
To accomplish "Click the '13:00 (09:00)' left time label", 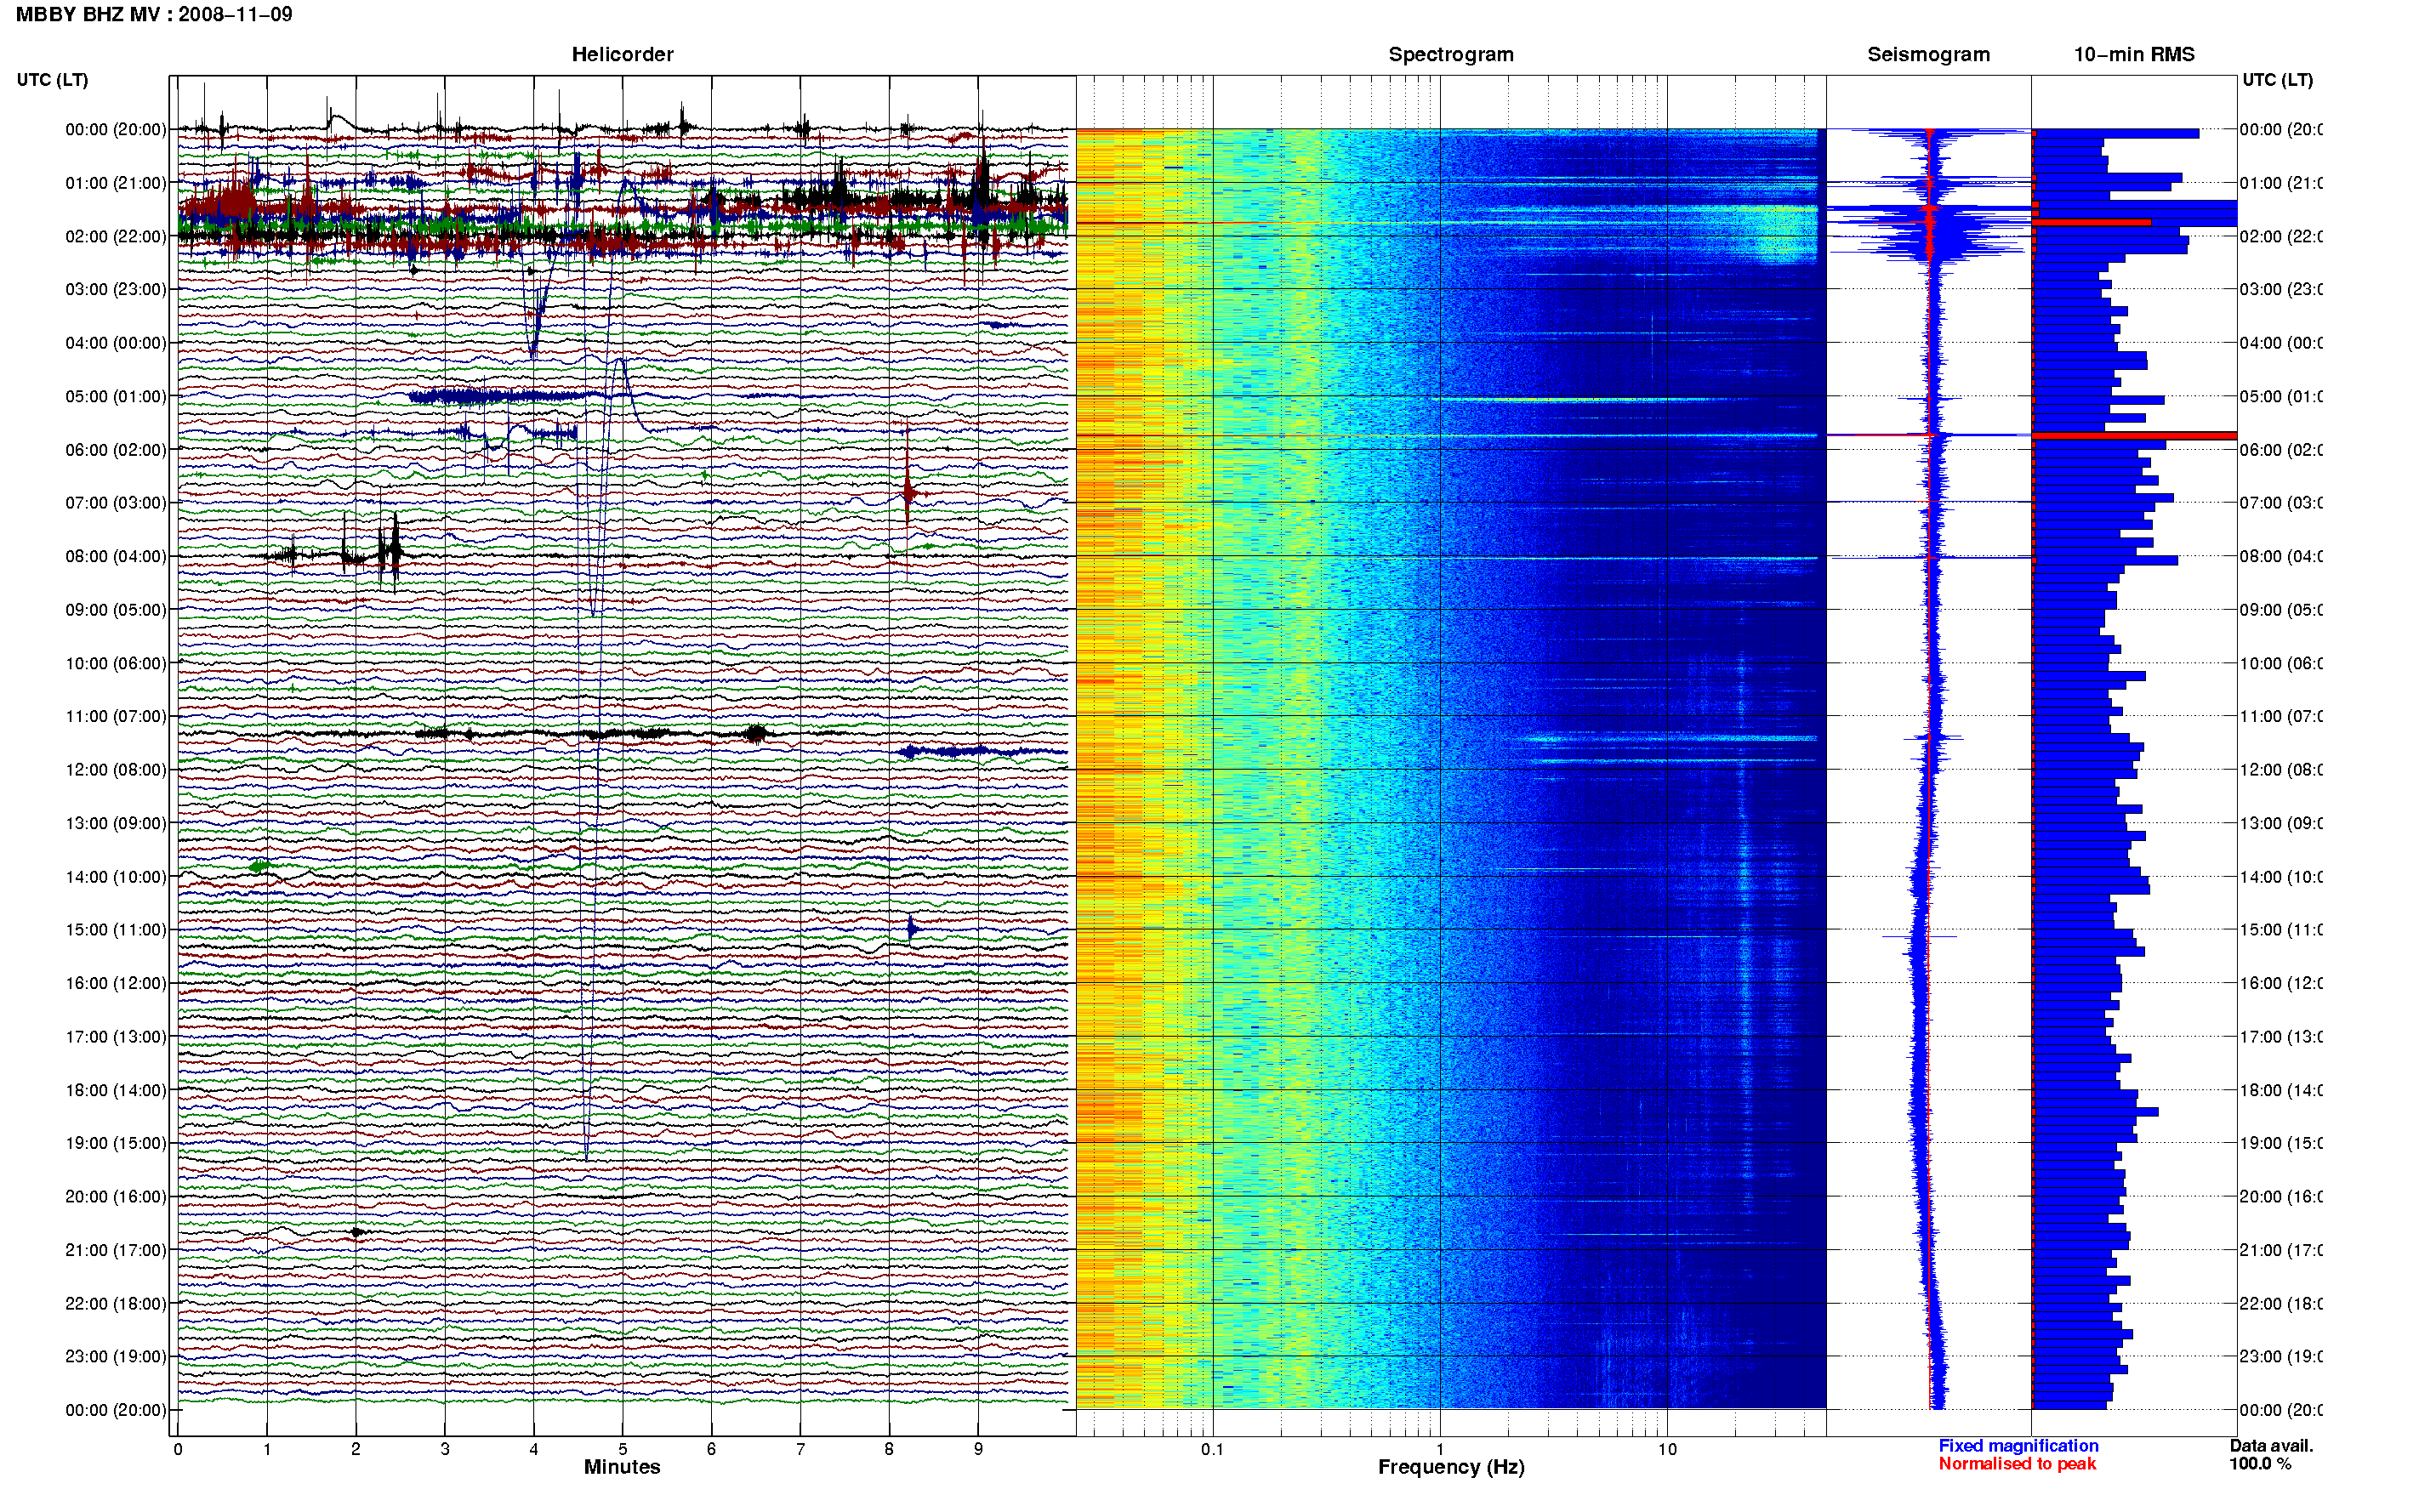I will [x=116, y=824].
